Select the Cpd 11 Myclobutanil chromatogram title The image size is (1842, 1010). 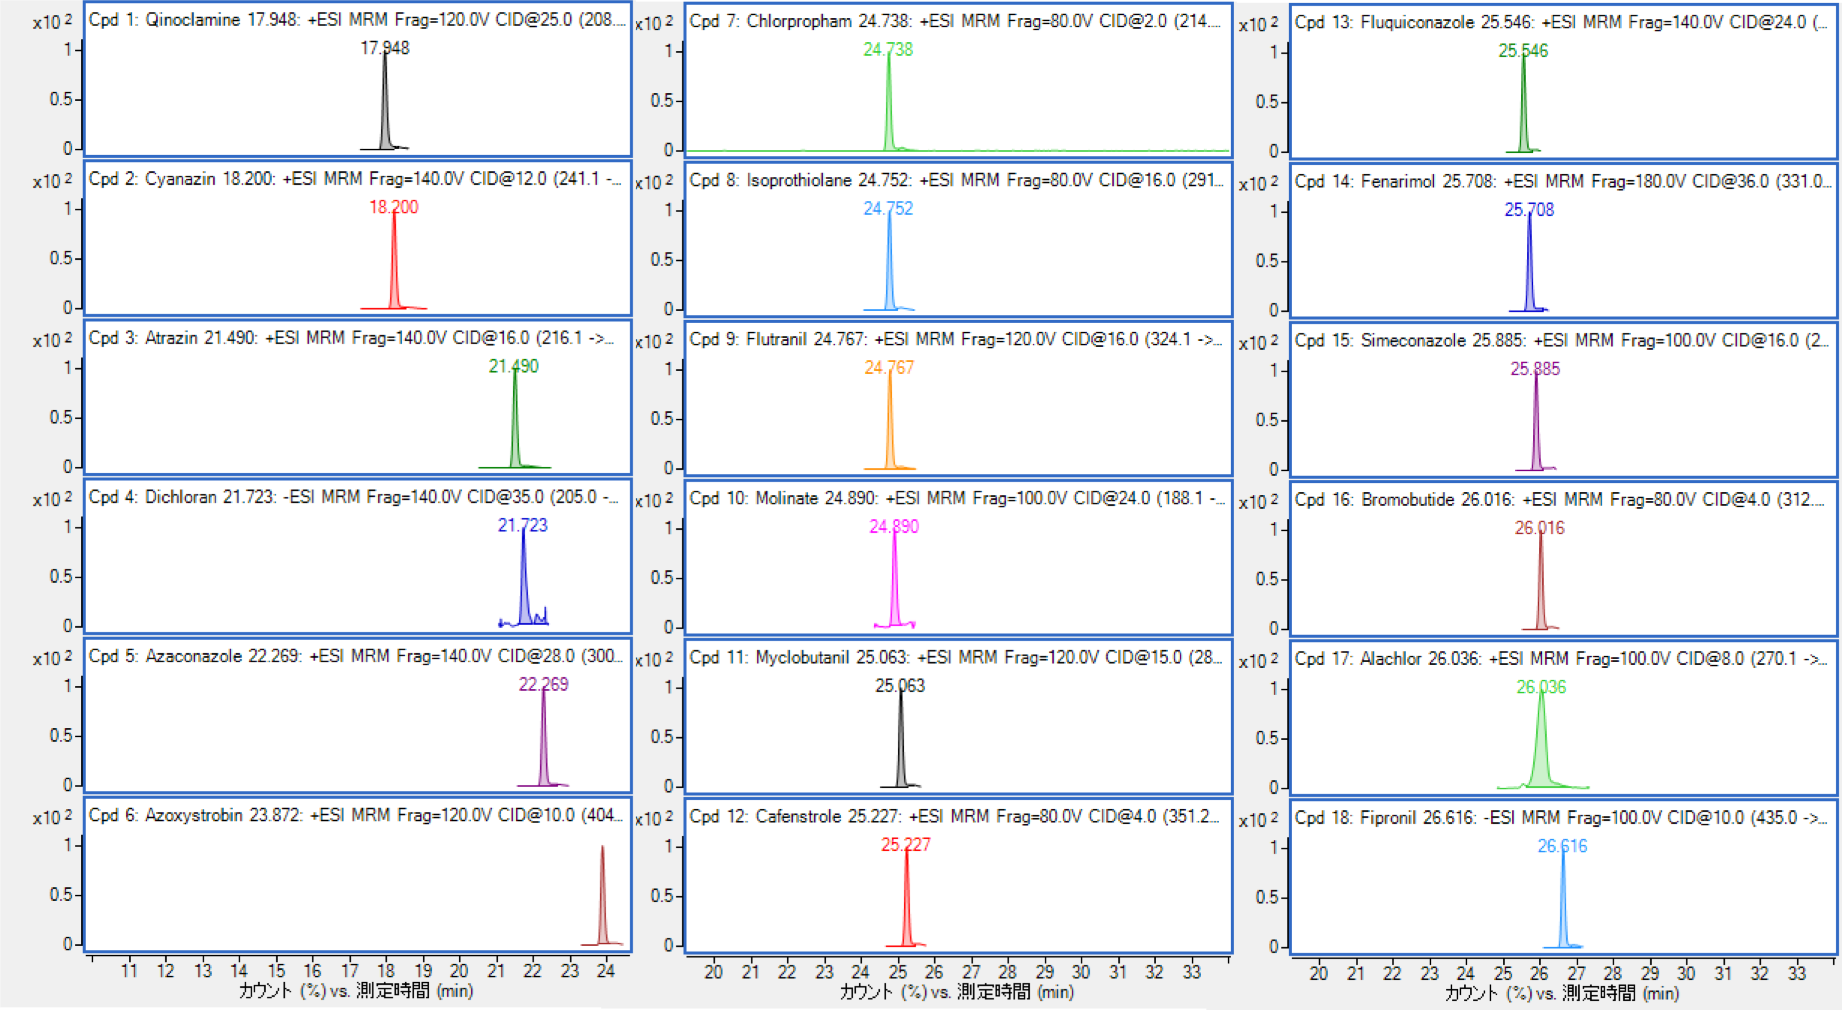[x=956, y=656]
